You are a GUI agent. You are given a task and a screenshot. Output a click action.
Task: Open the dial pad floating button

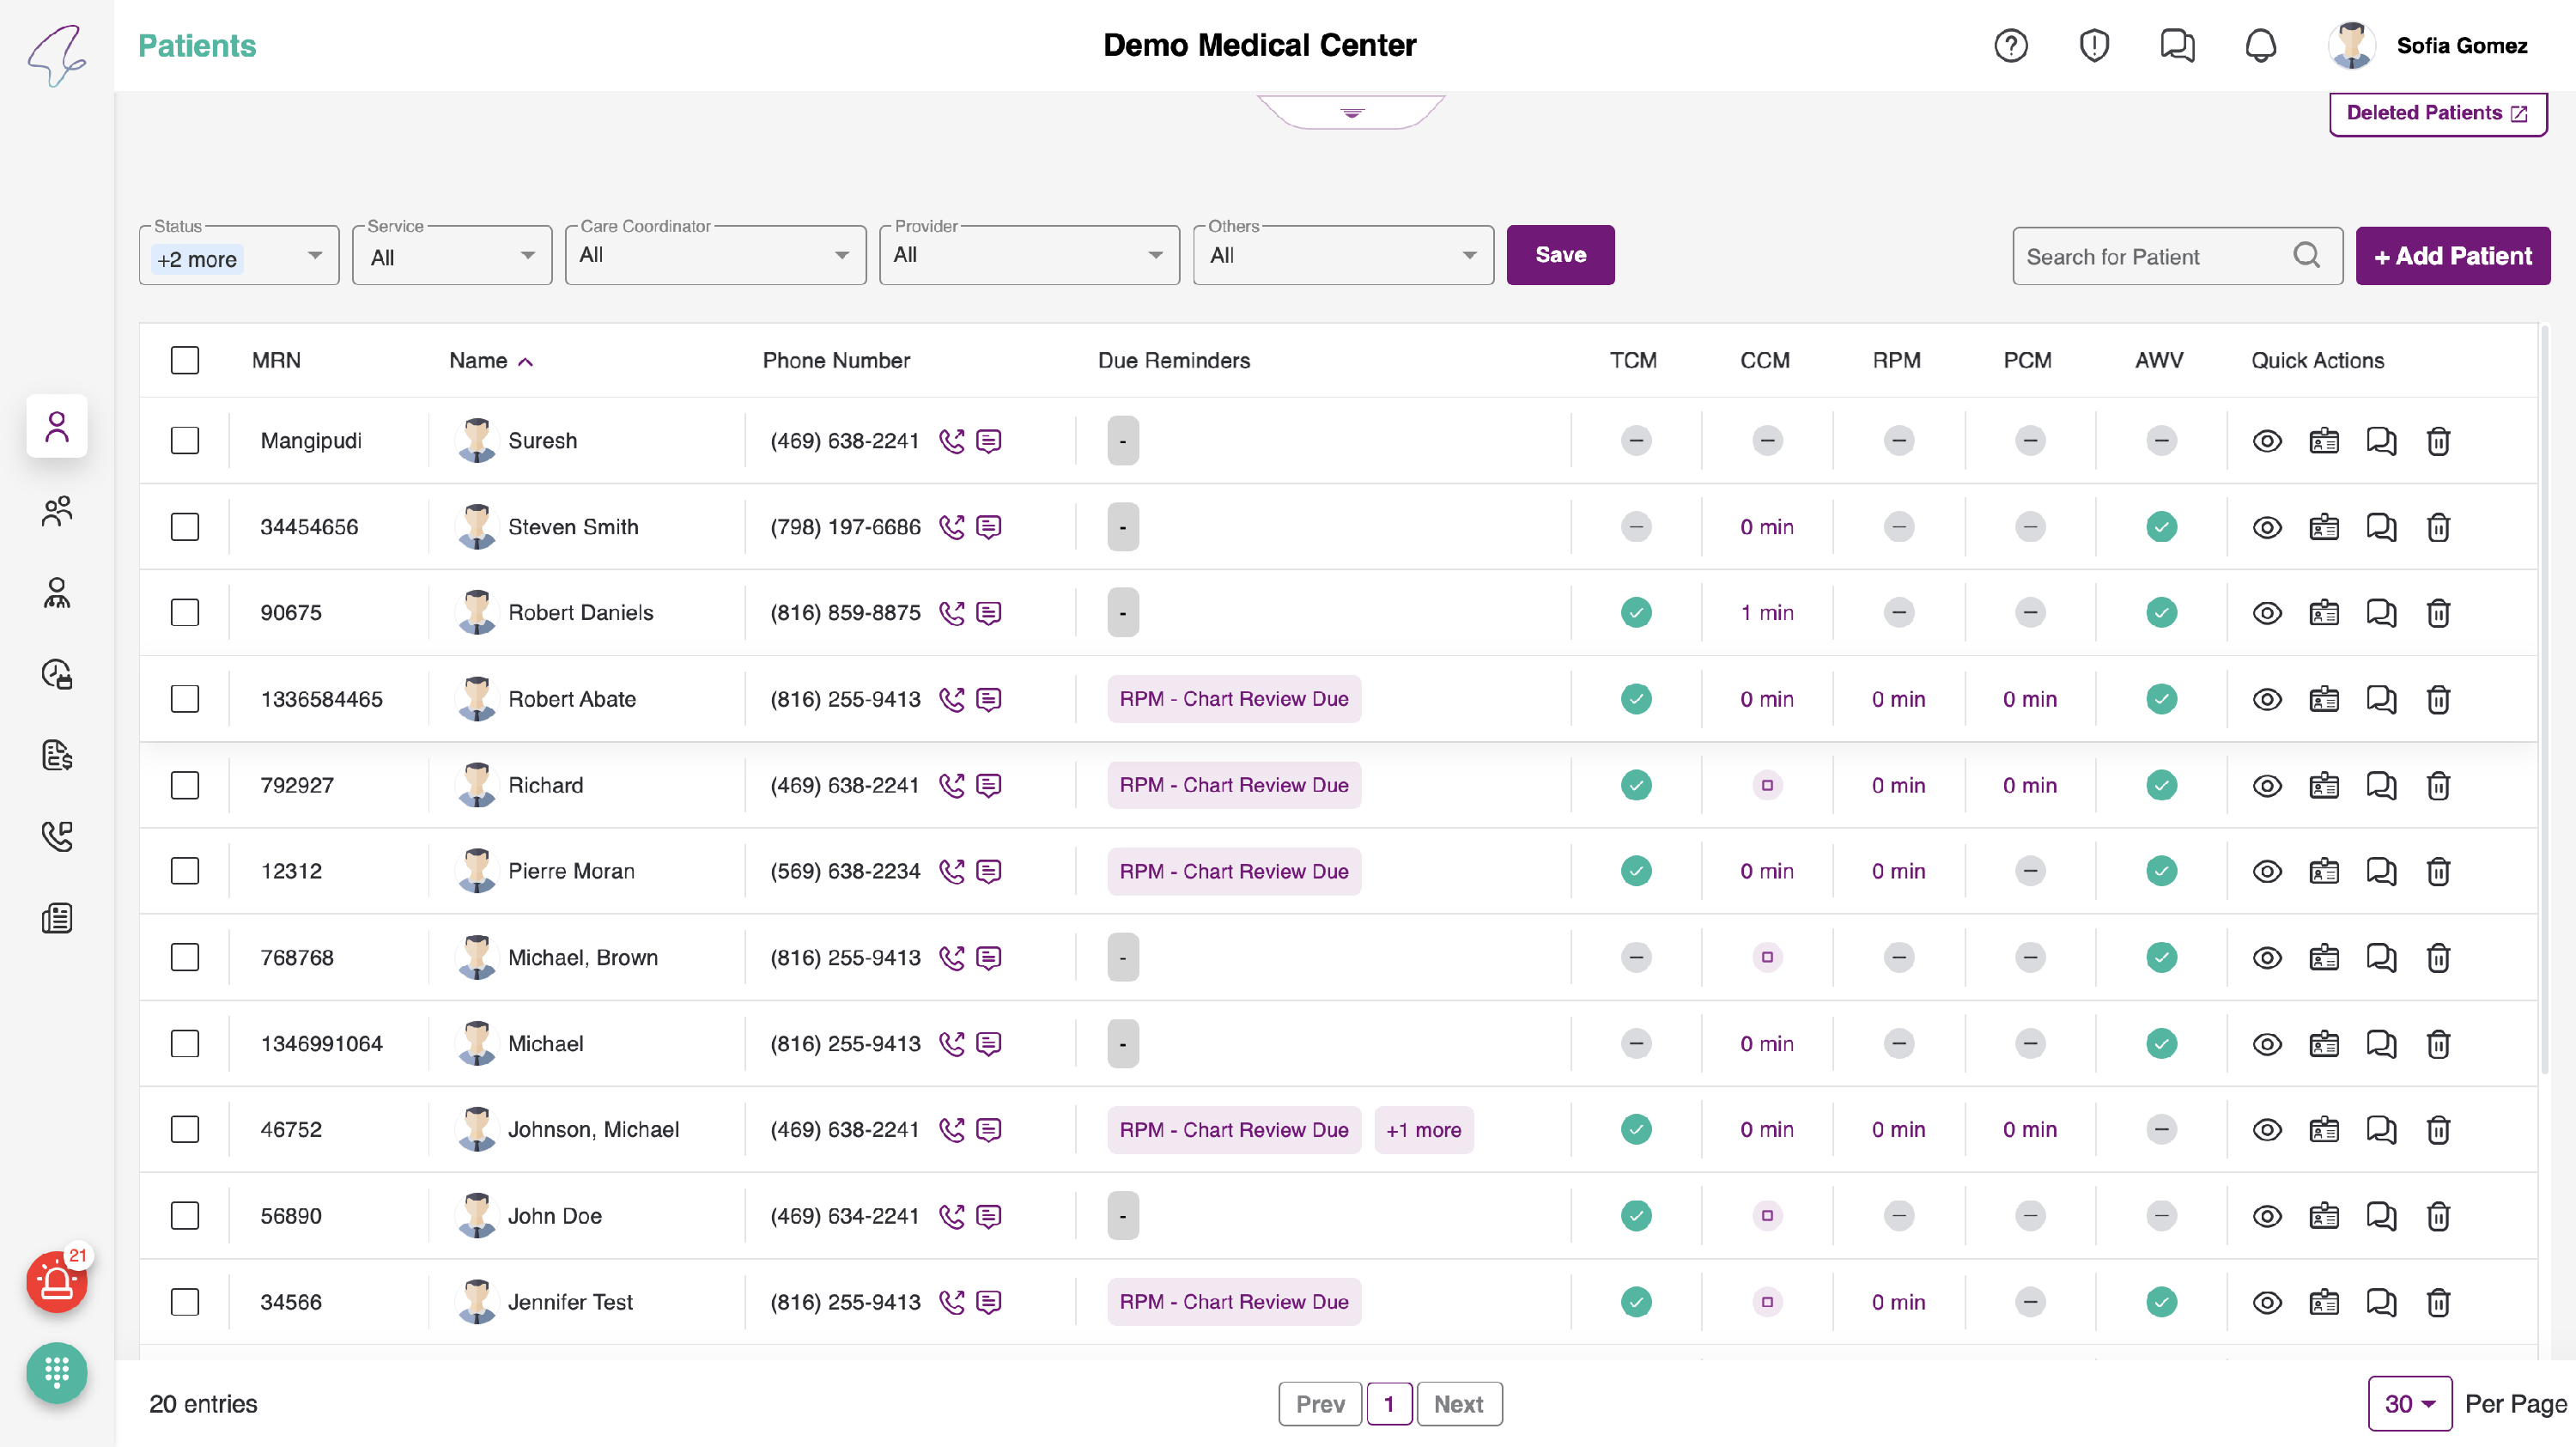(x=57, y=1372)
